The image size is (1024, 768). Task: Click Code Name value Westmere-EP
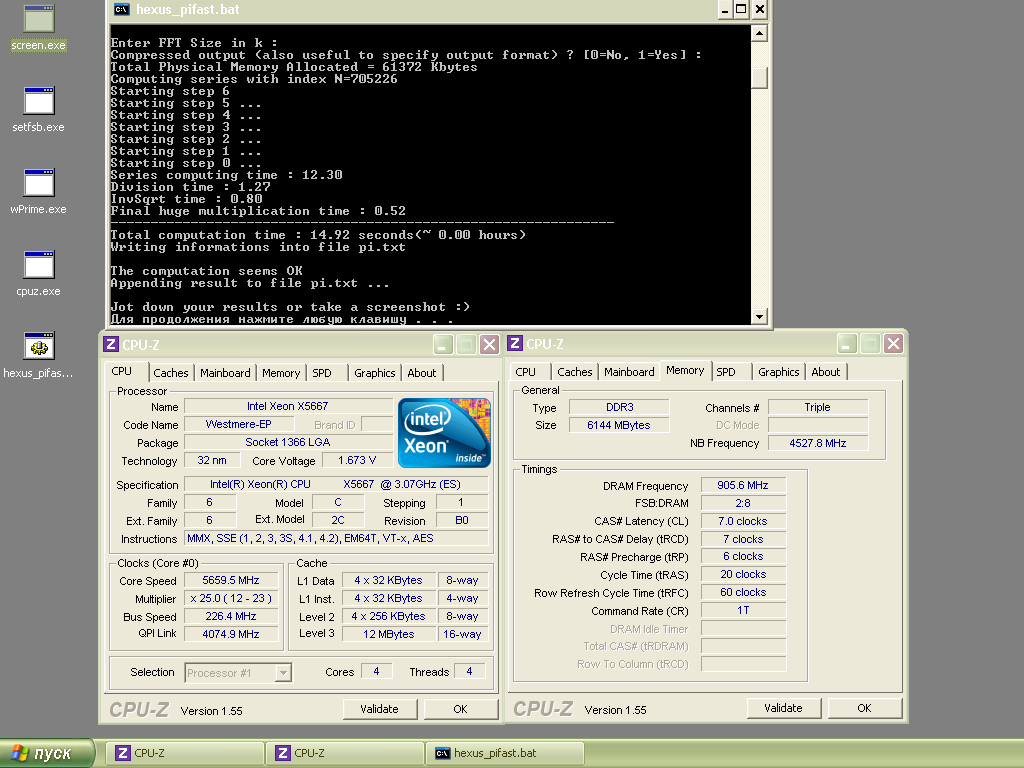coord(238,424)
